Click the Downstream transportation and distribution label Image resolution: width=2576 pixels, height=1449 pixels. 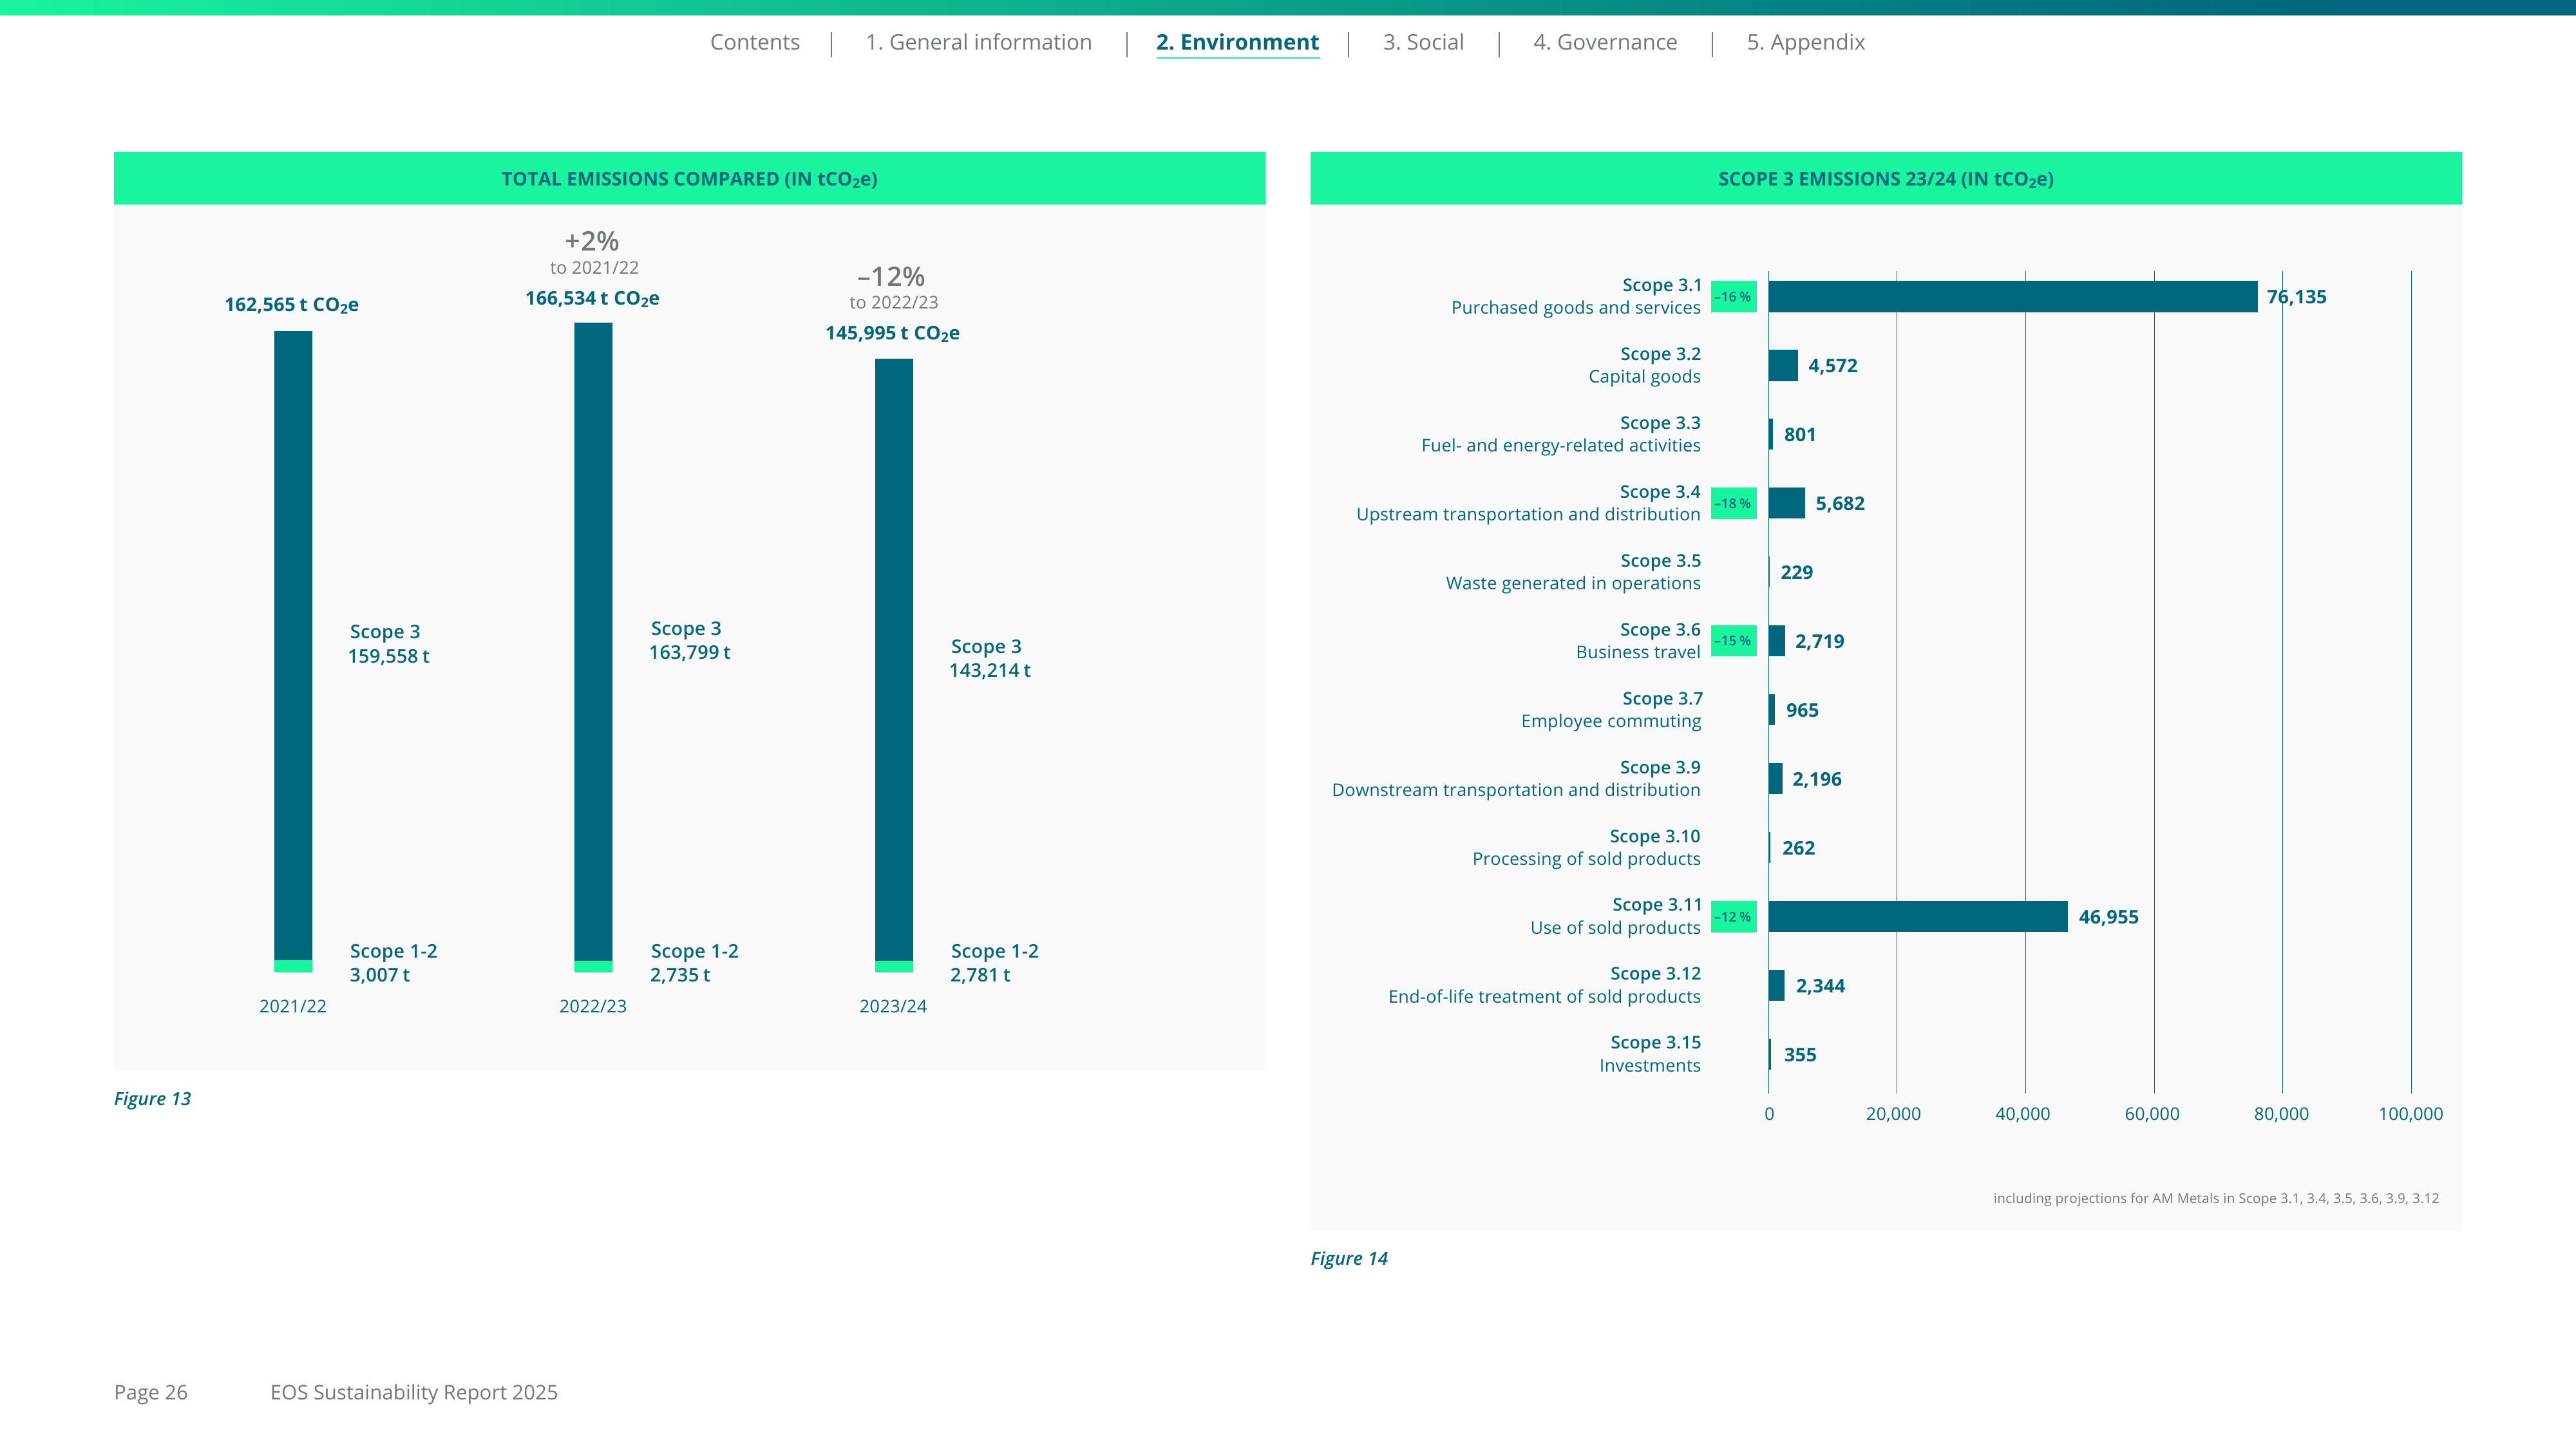click(x=1515, y=790)
